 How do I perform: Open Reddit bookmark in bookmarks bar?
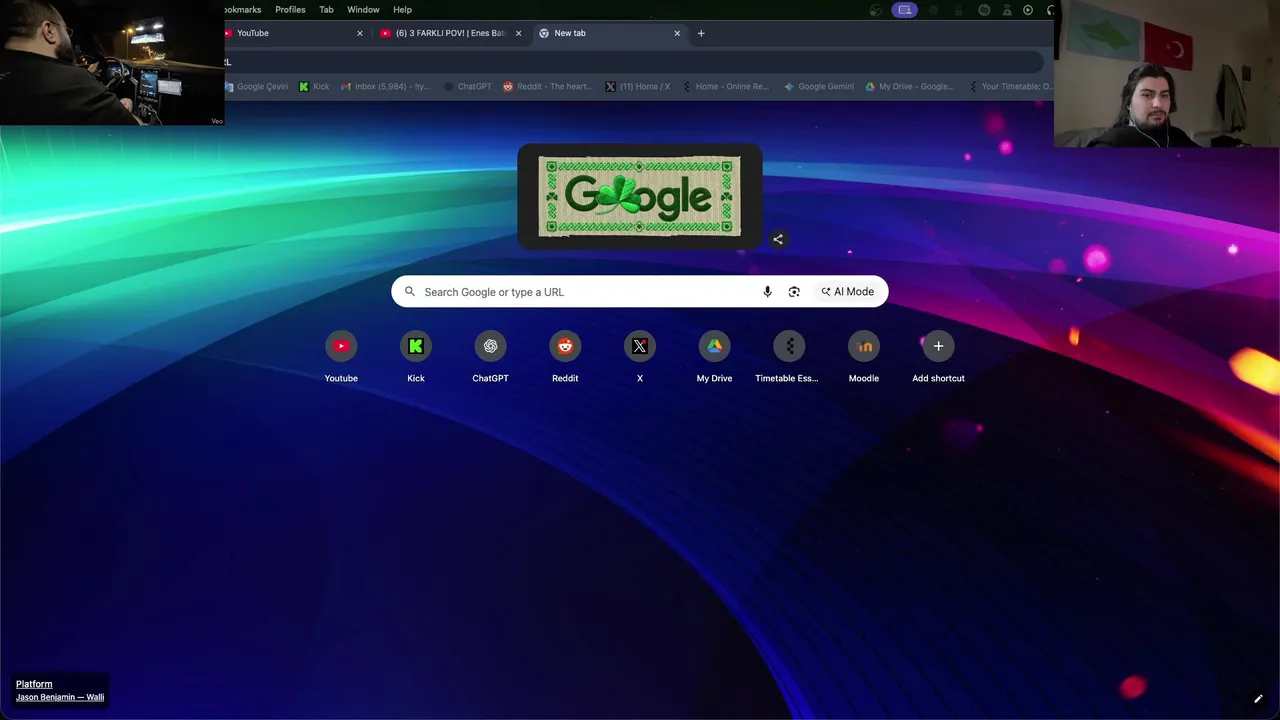(548, 87)
